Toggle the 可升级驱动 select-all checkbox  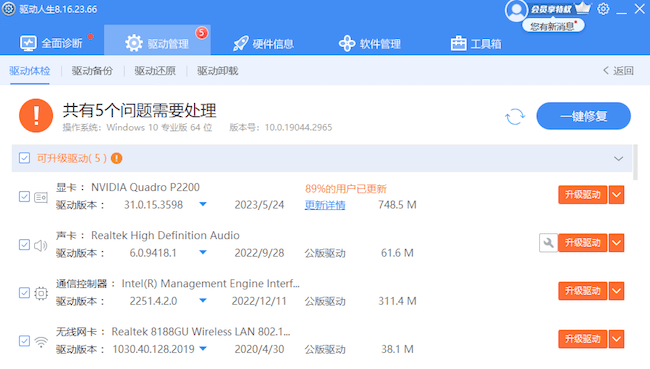point(24,158)
